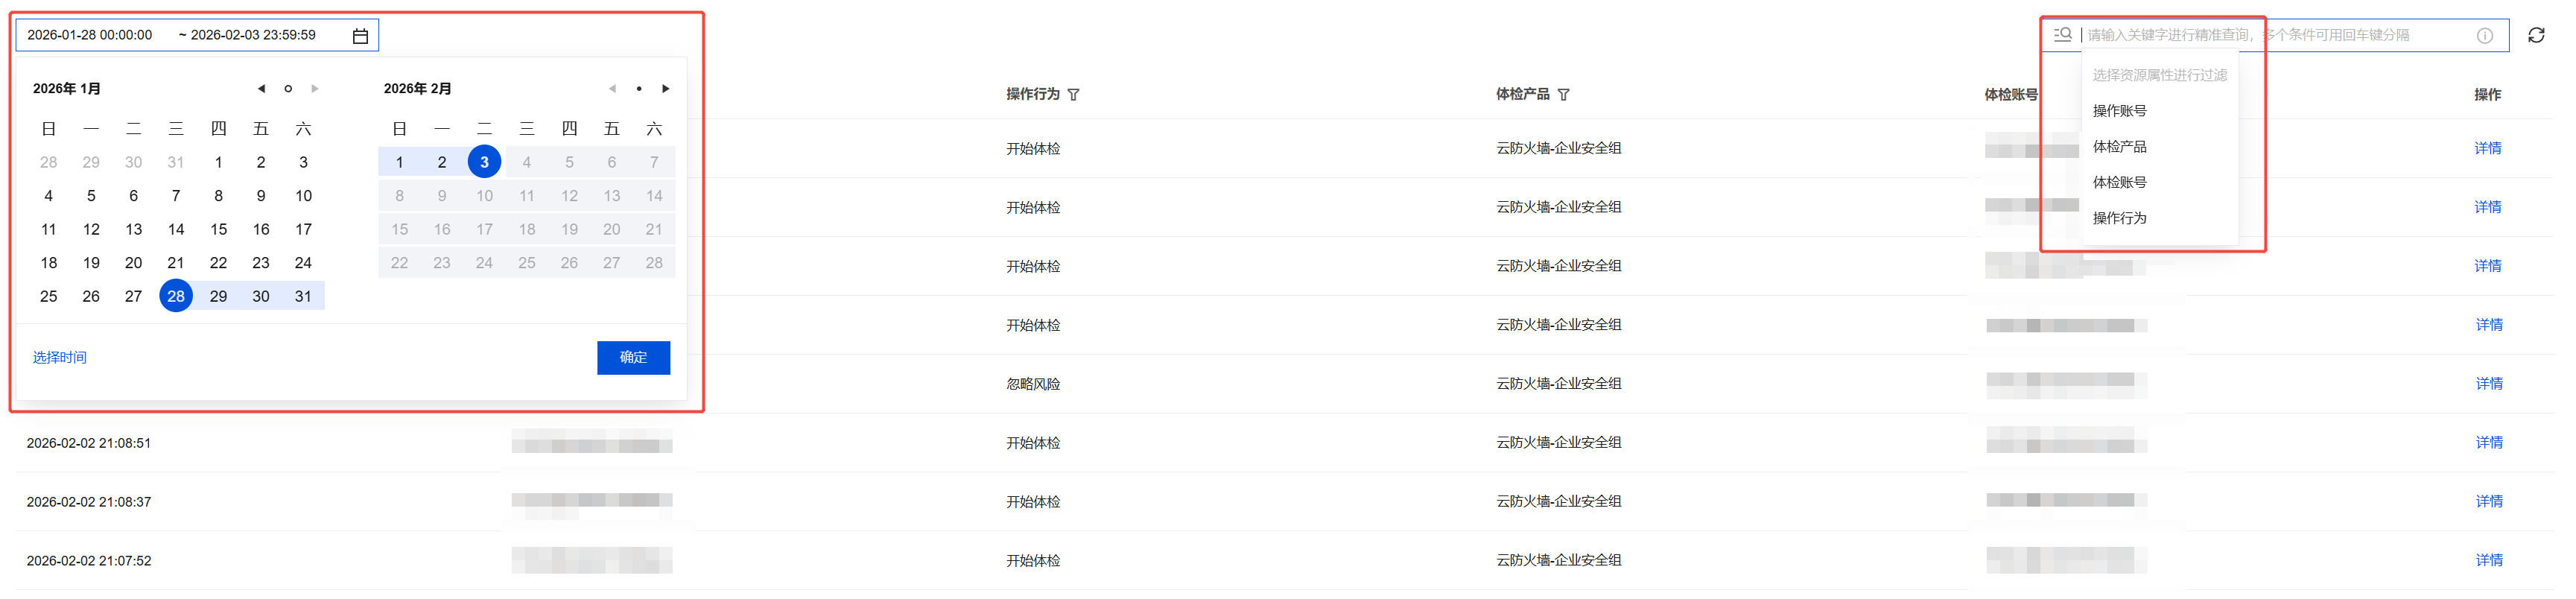
Task: Pick highlighted date January 28
Action: coord(176,297)
